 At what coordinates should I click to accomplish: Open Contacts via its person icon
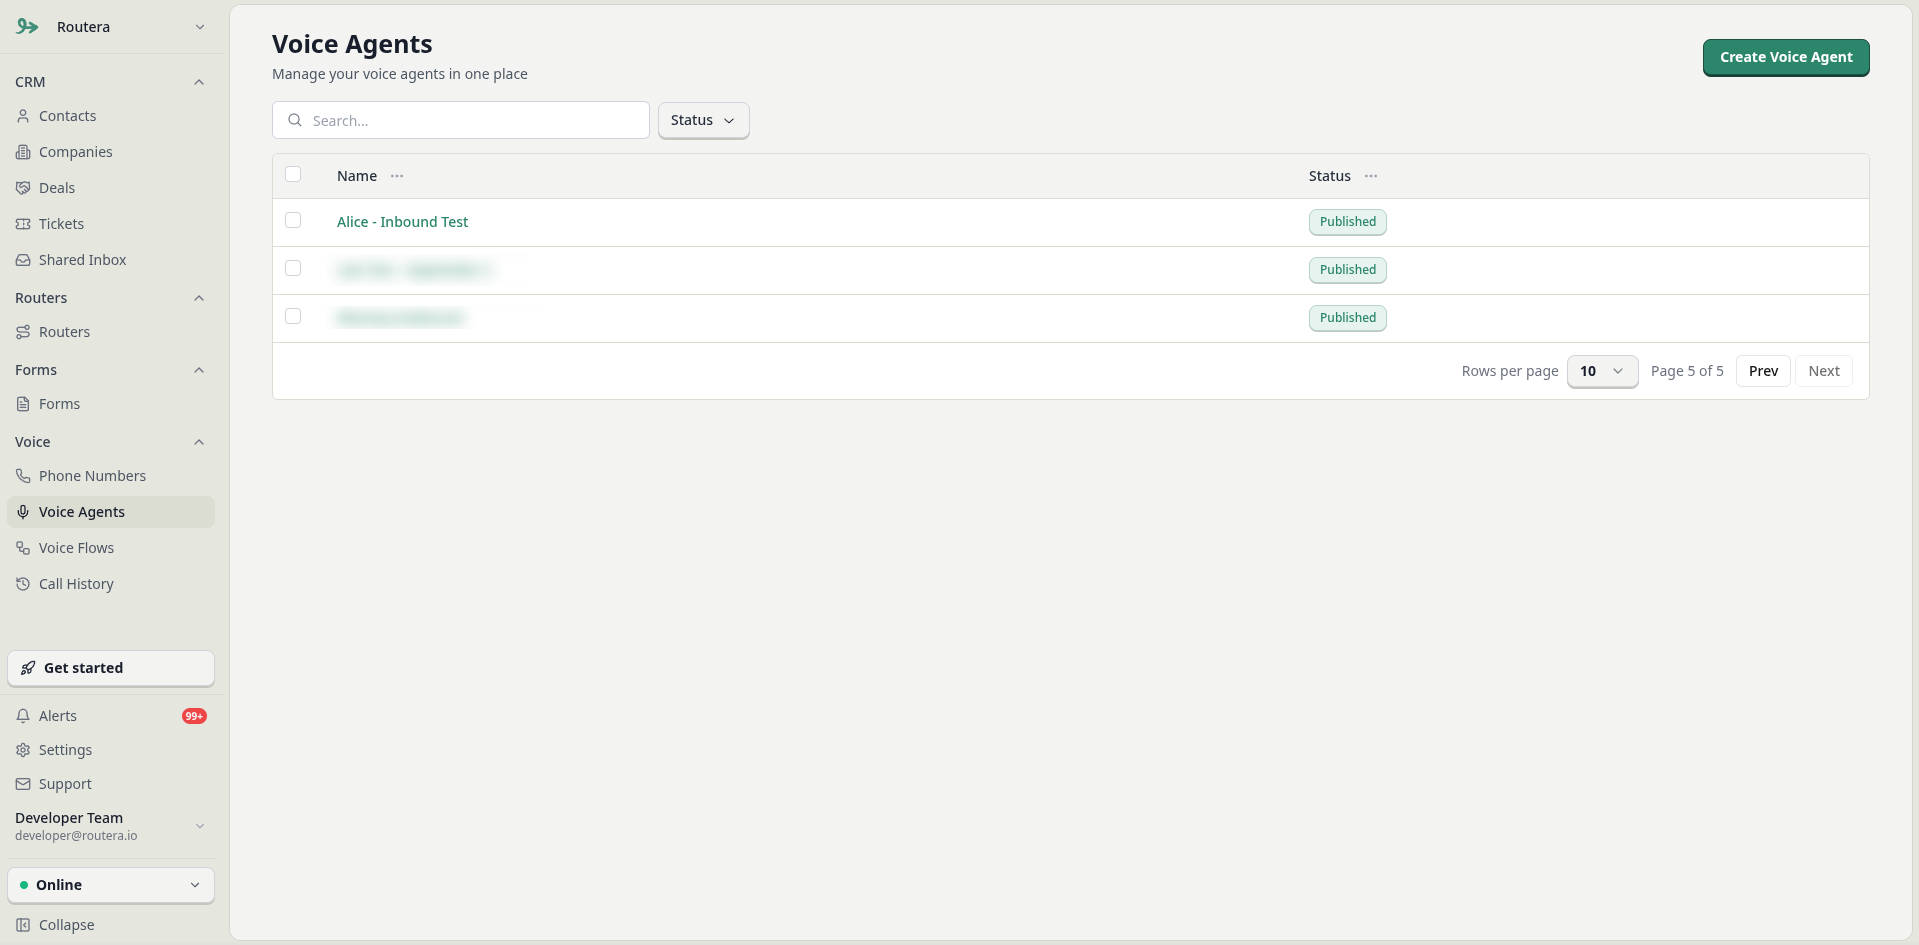23,116
